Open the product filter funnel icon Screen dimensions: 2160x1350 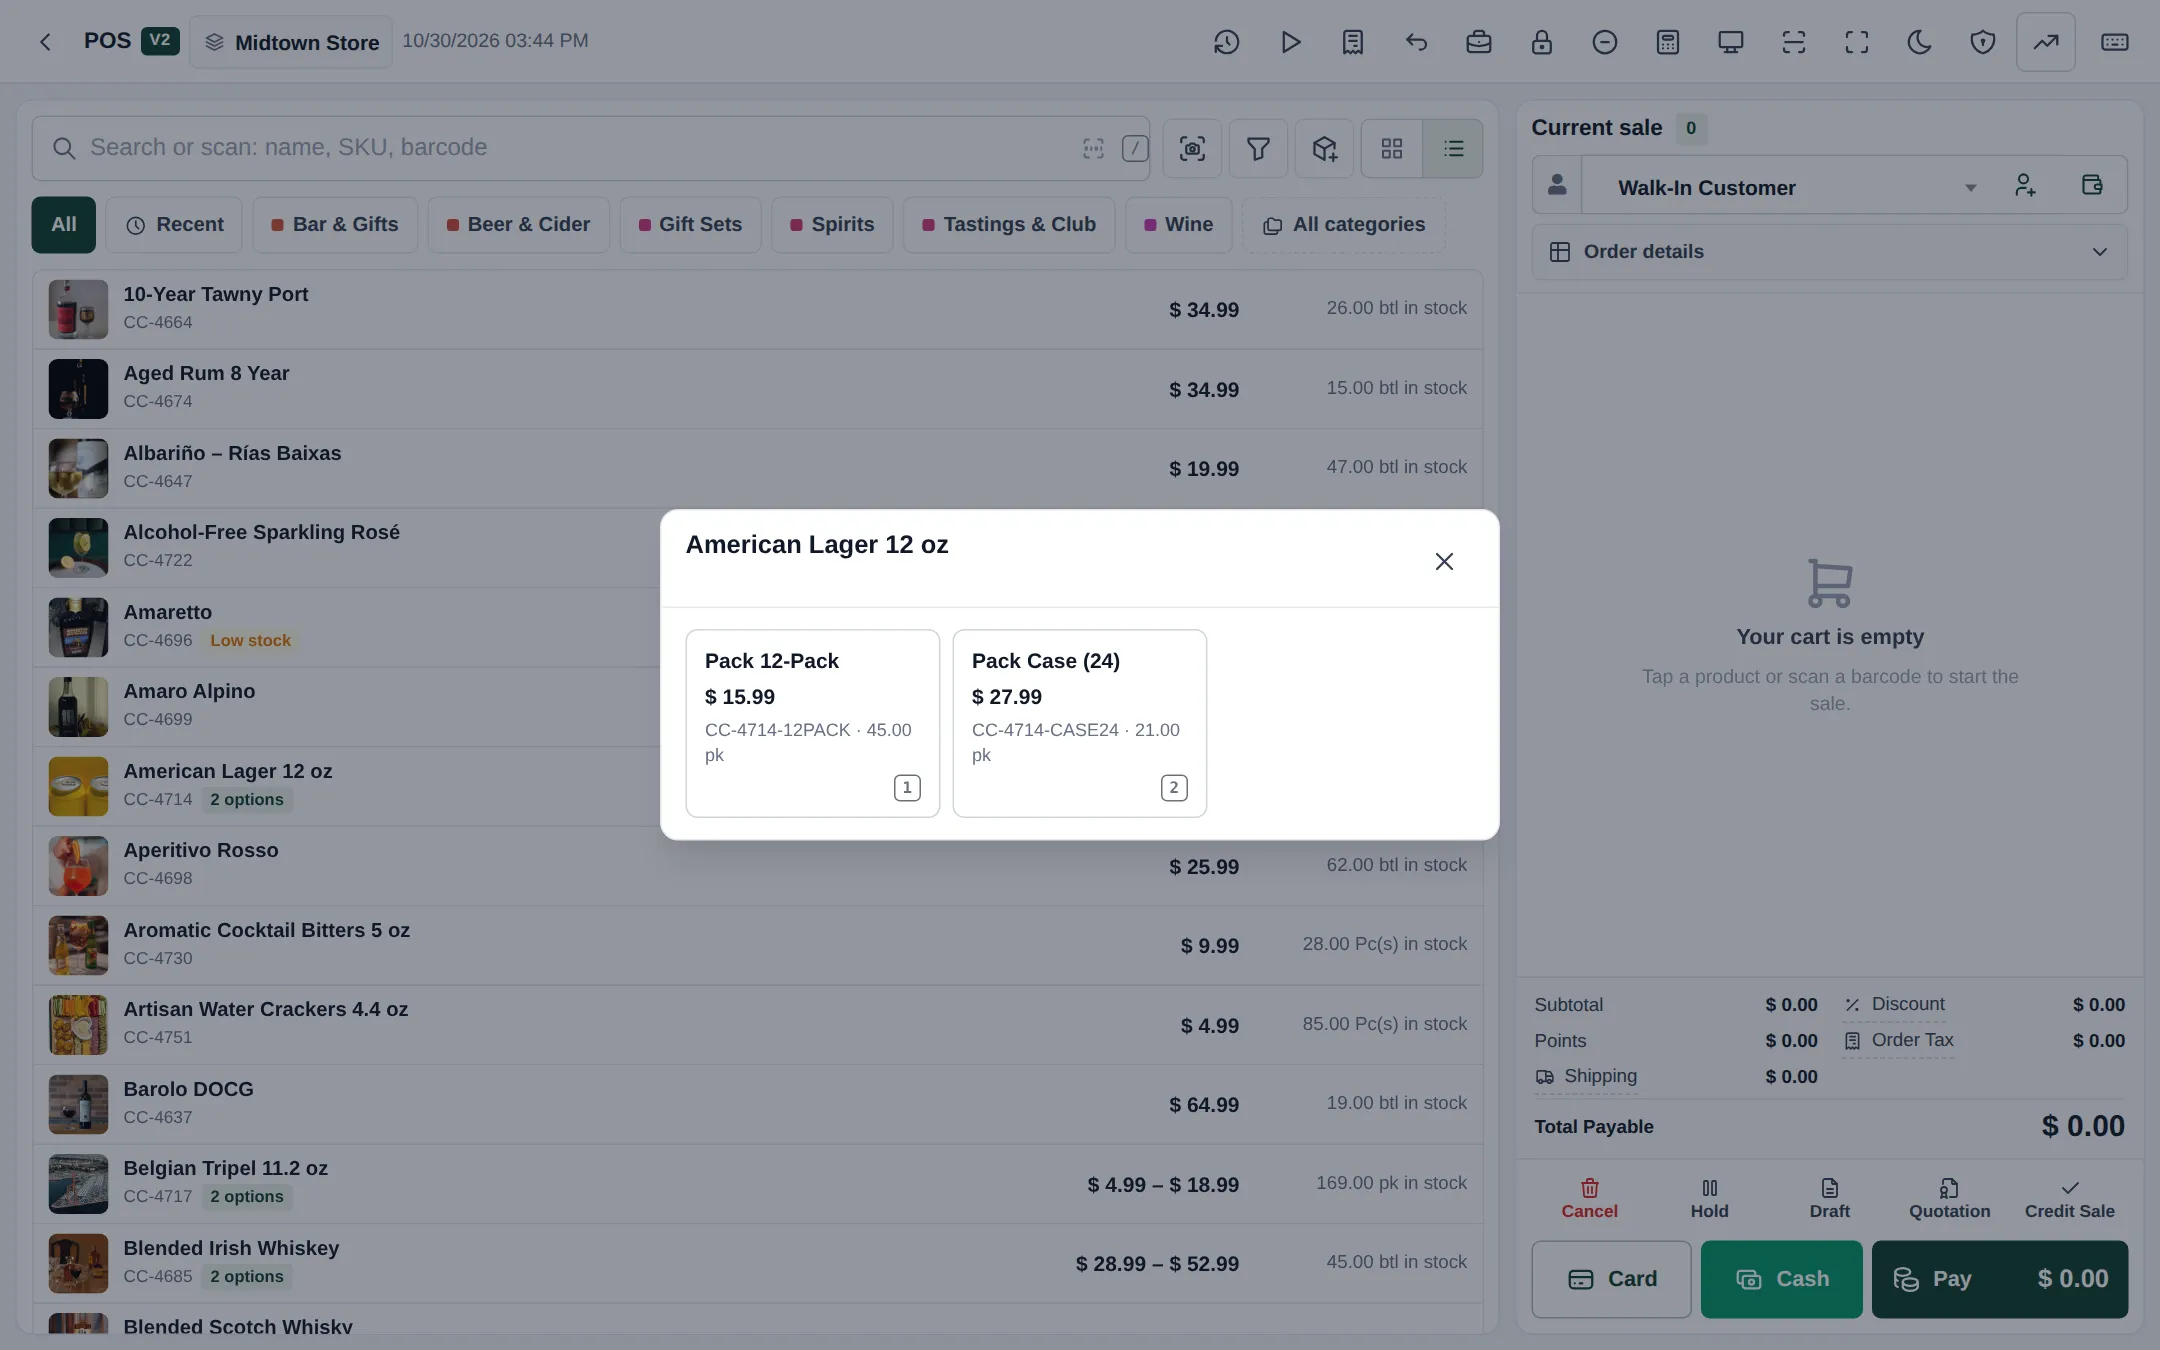coord(1258,149)
